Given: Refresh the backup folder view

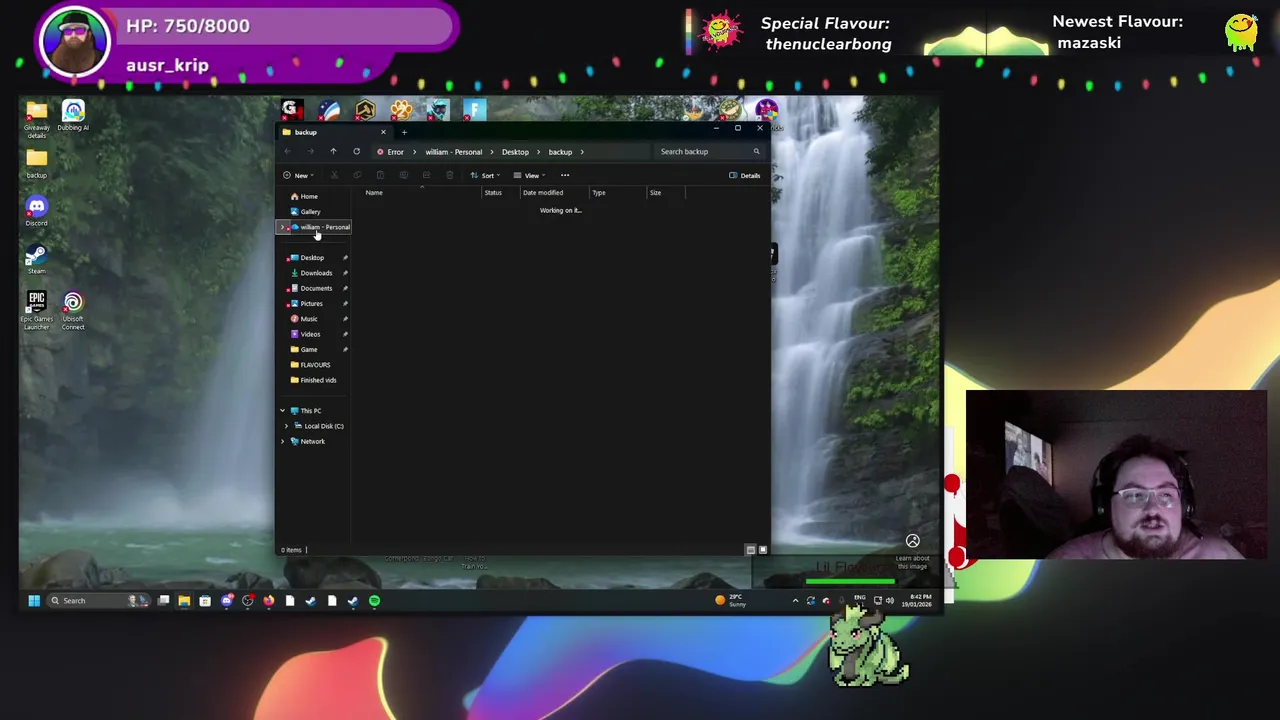Looking at the screenshot, I should point(356,152).
